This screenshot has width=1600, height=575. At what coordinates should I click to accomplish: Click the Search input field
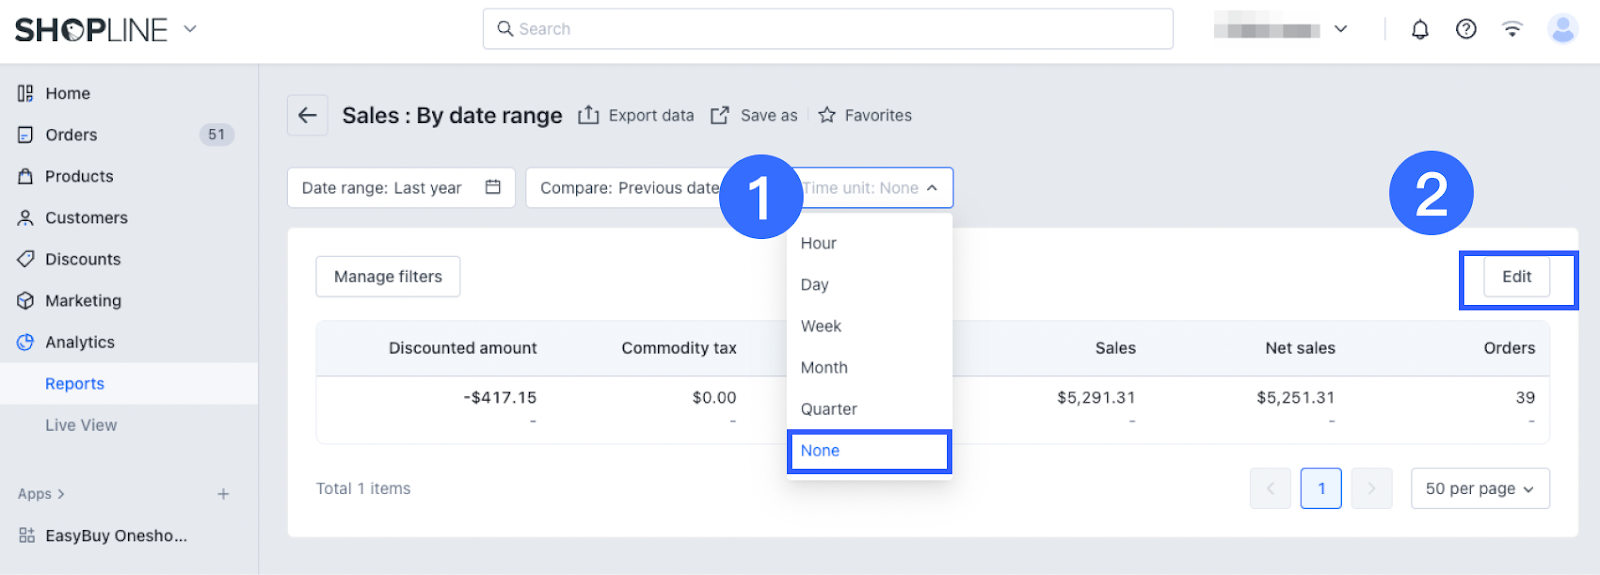828,29
